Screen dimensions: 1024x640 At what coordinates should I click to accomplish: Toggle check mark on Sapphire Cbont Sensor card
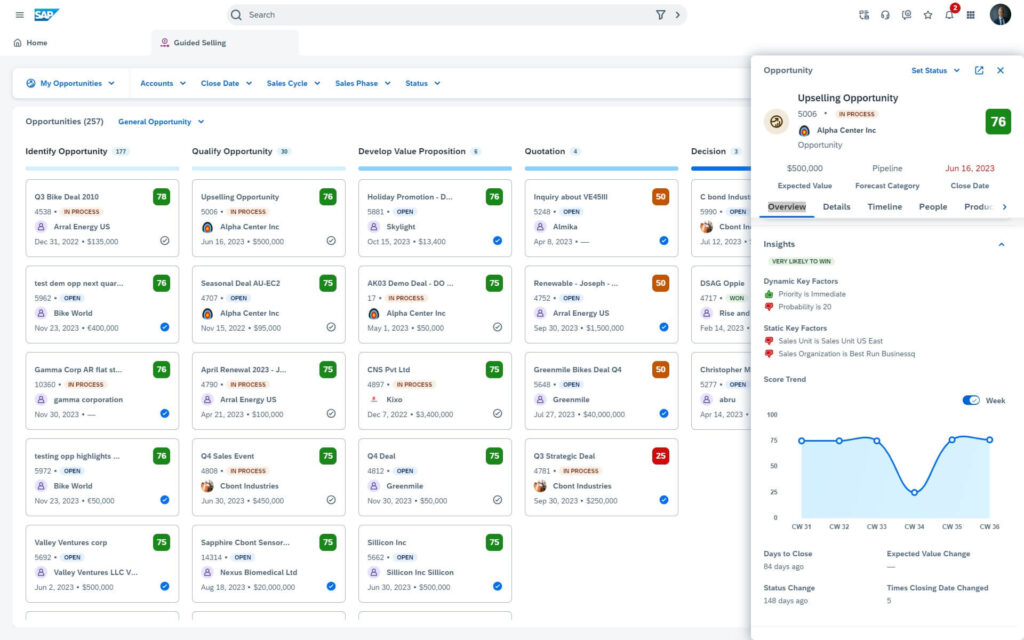click(x=331, y=586)
